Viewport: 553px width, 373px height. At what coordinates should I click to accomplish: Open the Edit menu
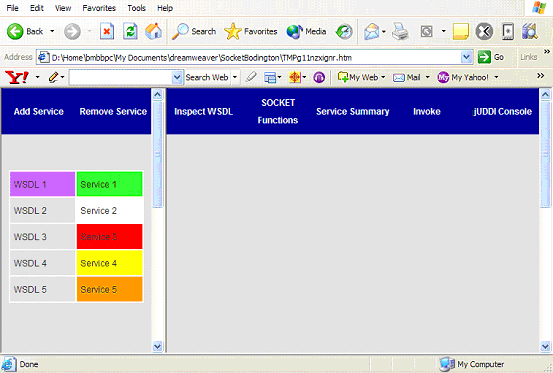[36, 8]
